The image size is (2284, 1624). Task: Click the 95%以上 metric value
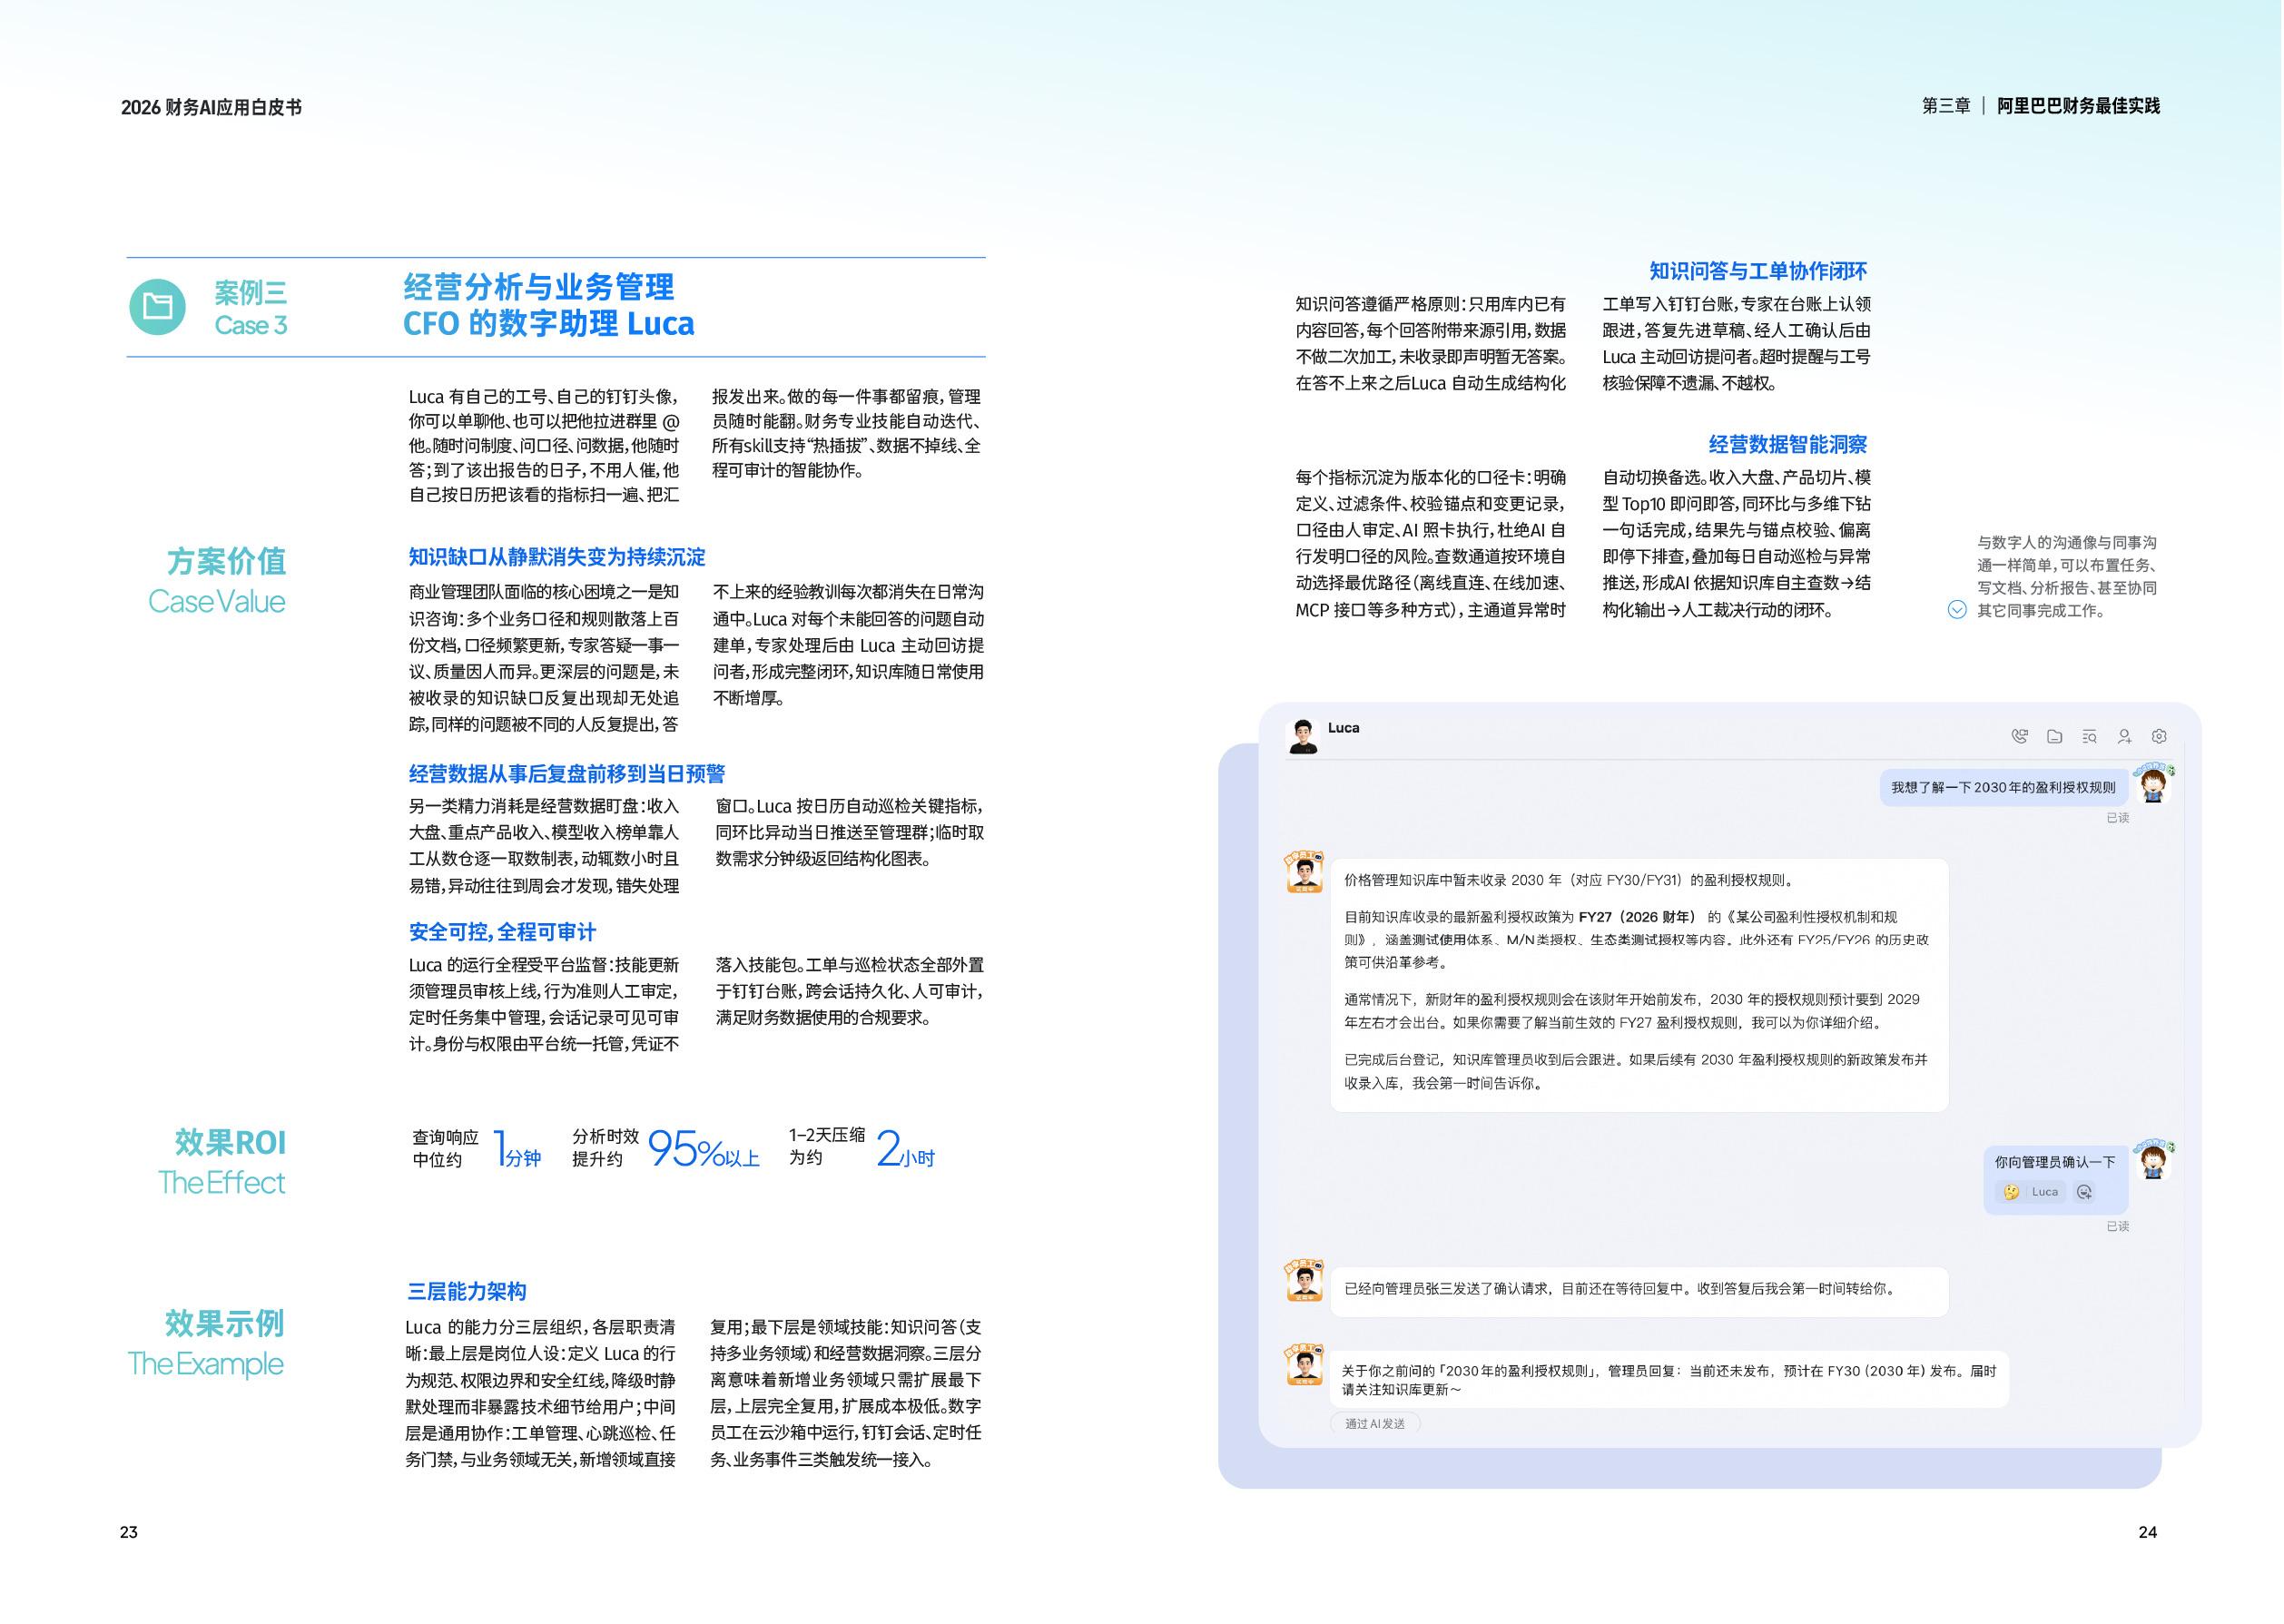[704, 1150]
